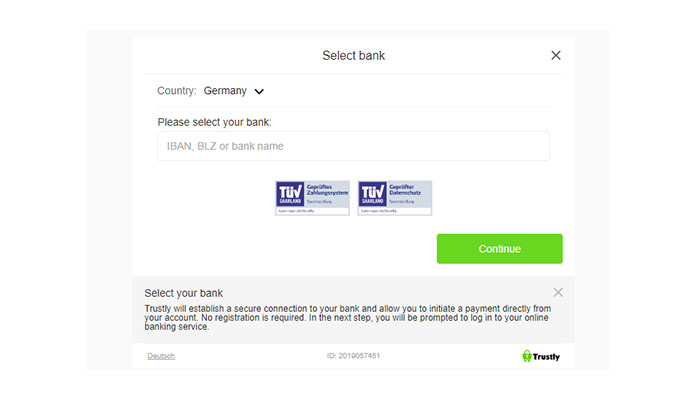Click the TÜV Geprüftes Zahlungssystem badge
Screen dimensions: 700x400
[312, 198]
